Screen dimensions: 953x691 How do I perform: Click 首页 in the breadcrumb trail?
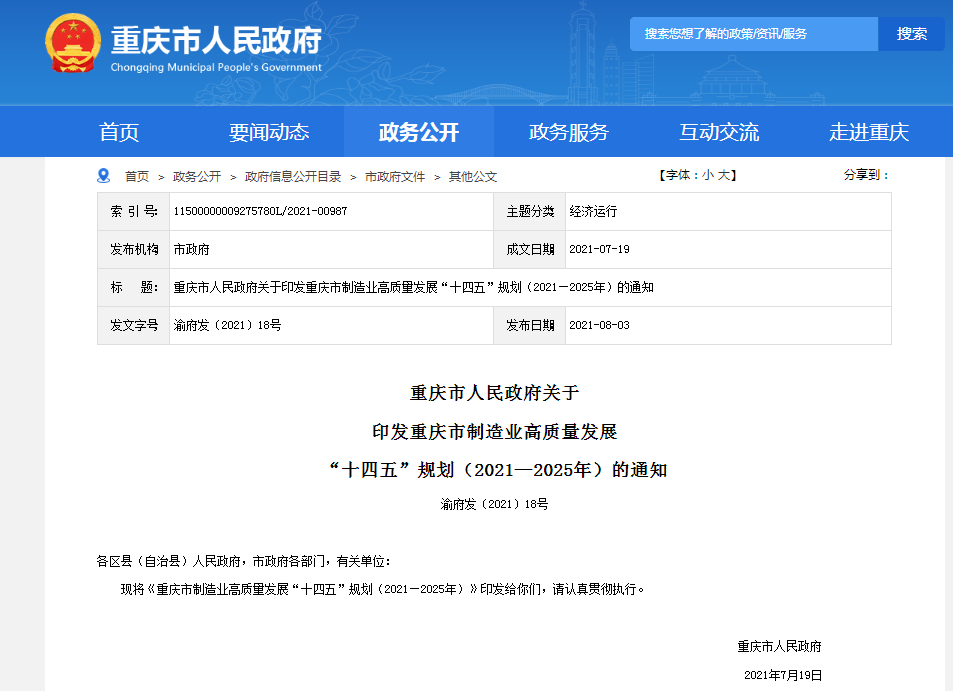coord(137,176)
